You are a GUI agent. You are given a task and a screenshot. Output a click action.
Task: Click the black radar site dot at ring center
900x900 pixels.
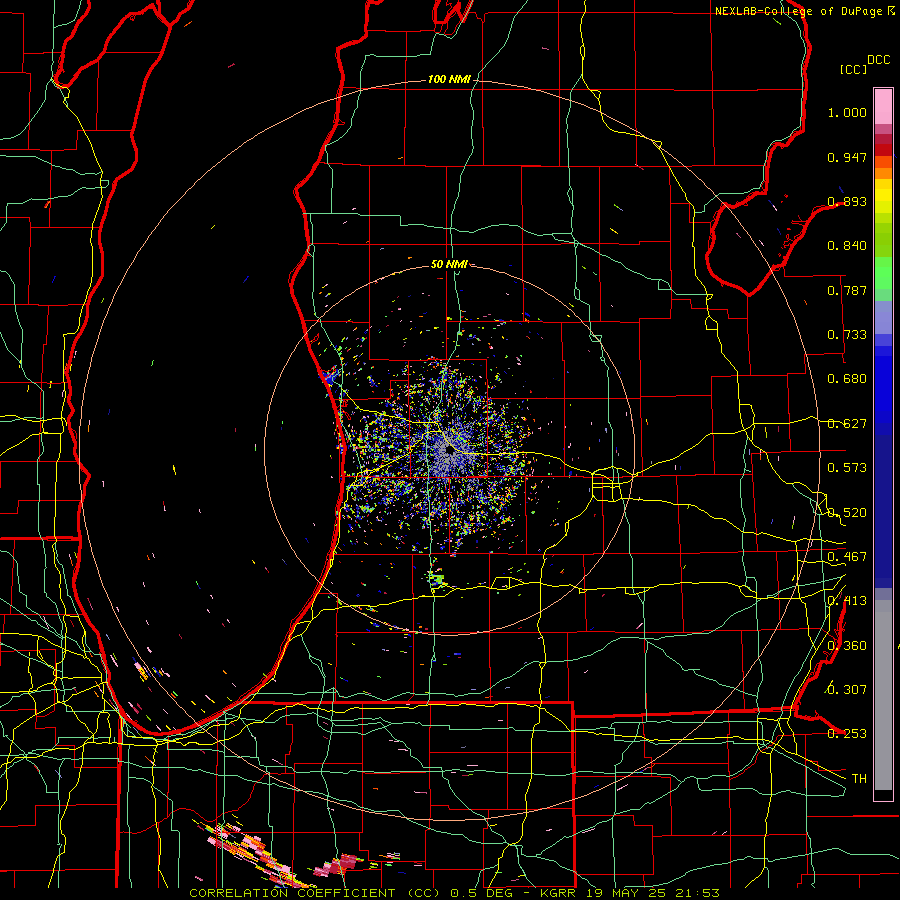(x=449, y=451)
